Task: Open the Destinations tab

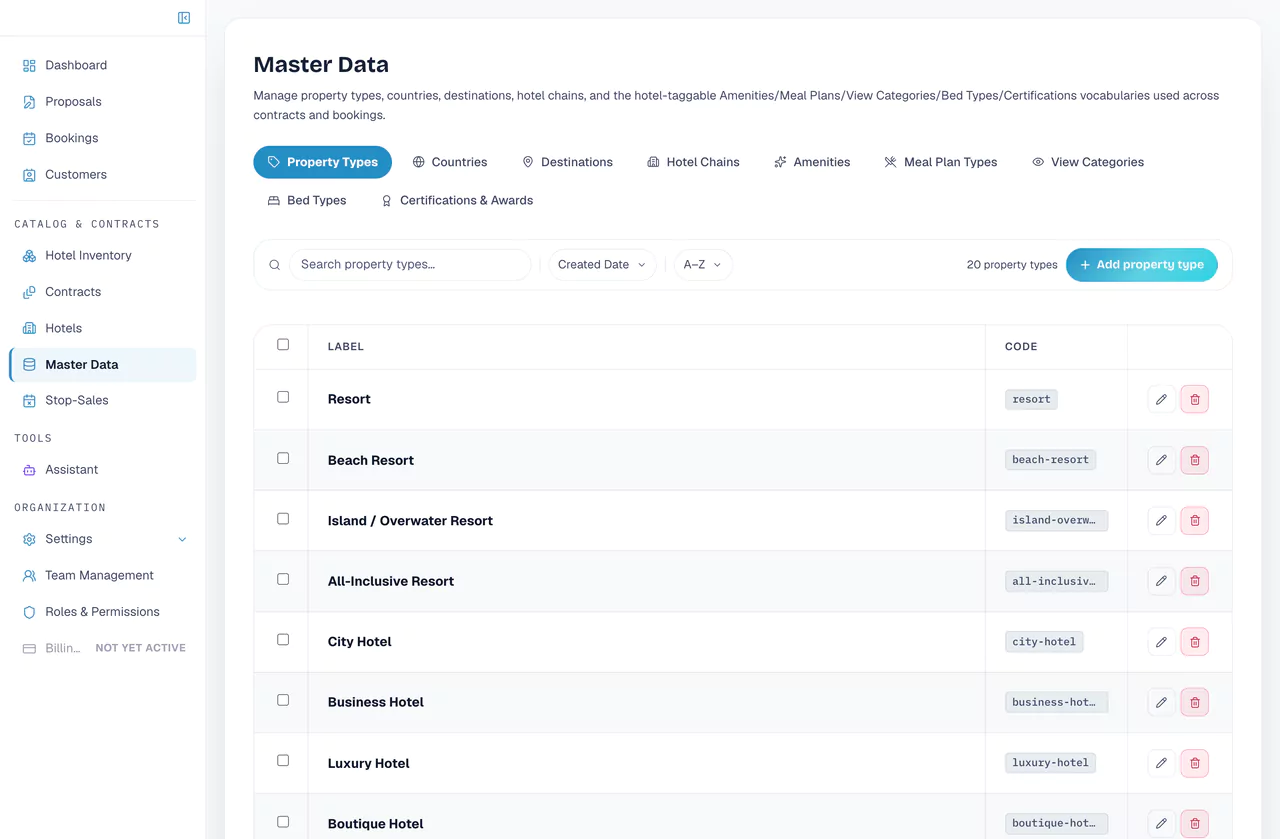Action: click(x=567, y=162)
